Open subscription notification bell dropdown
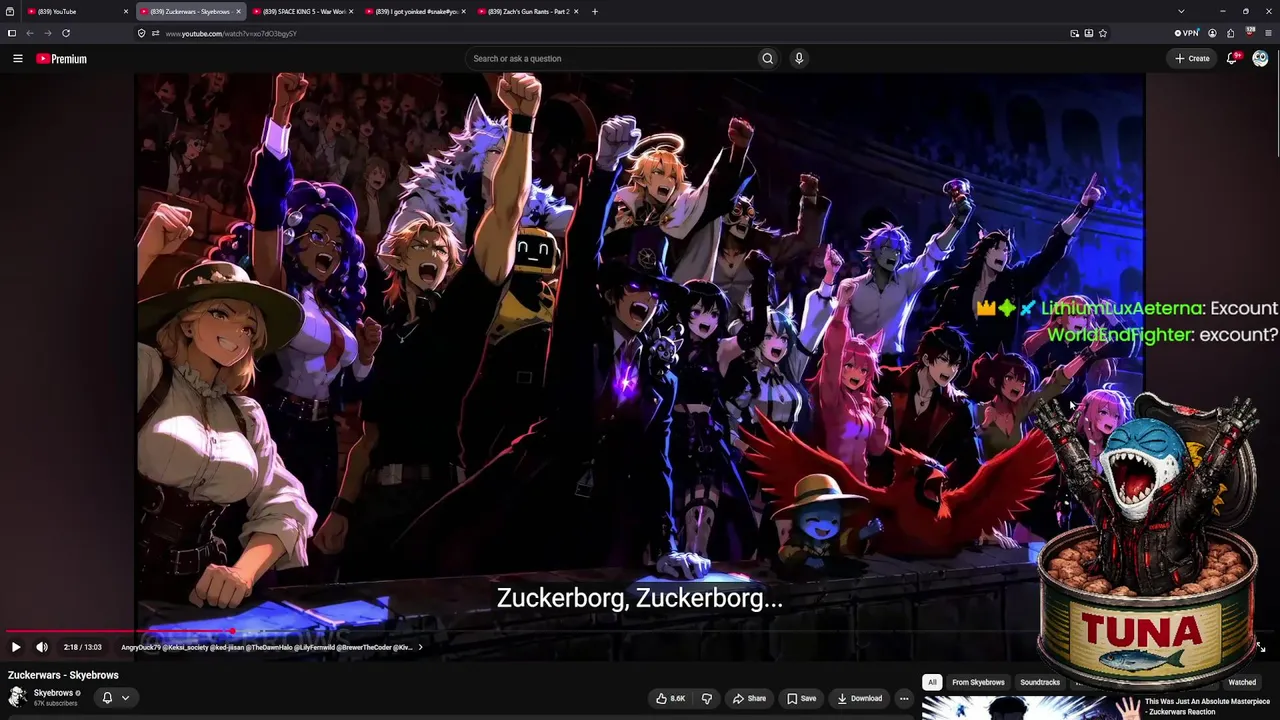The width and height of the screenshot is (1280, 720). coord(116,697)
